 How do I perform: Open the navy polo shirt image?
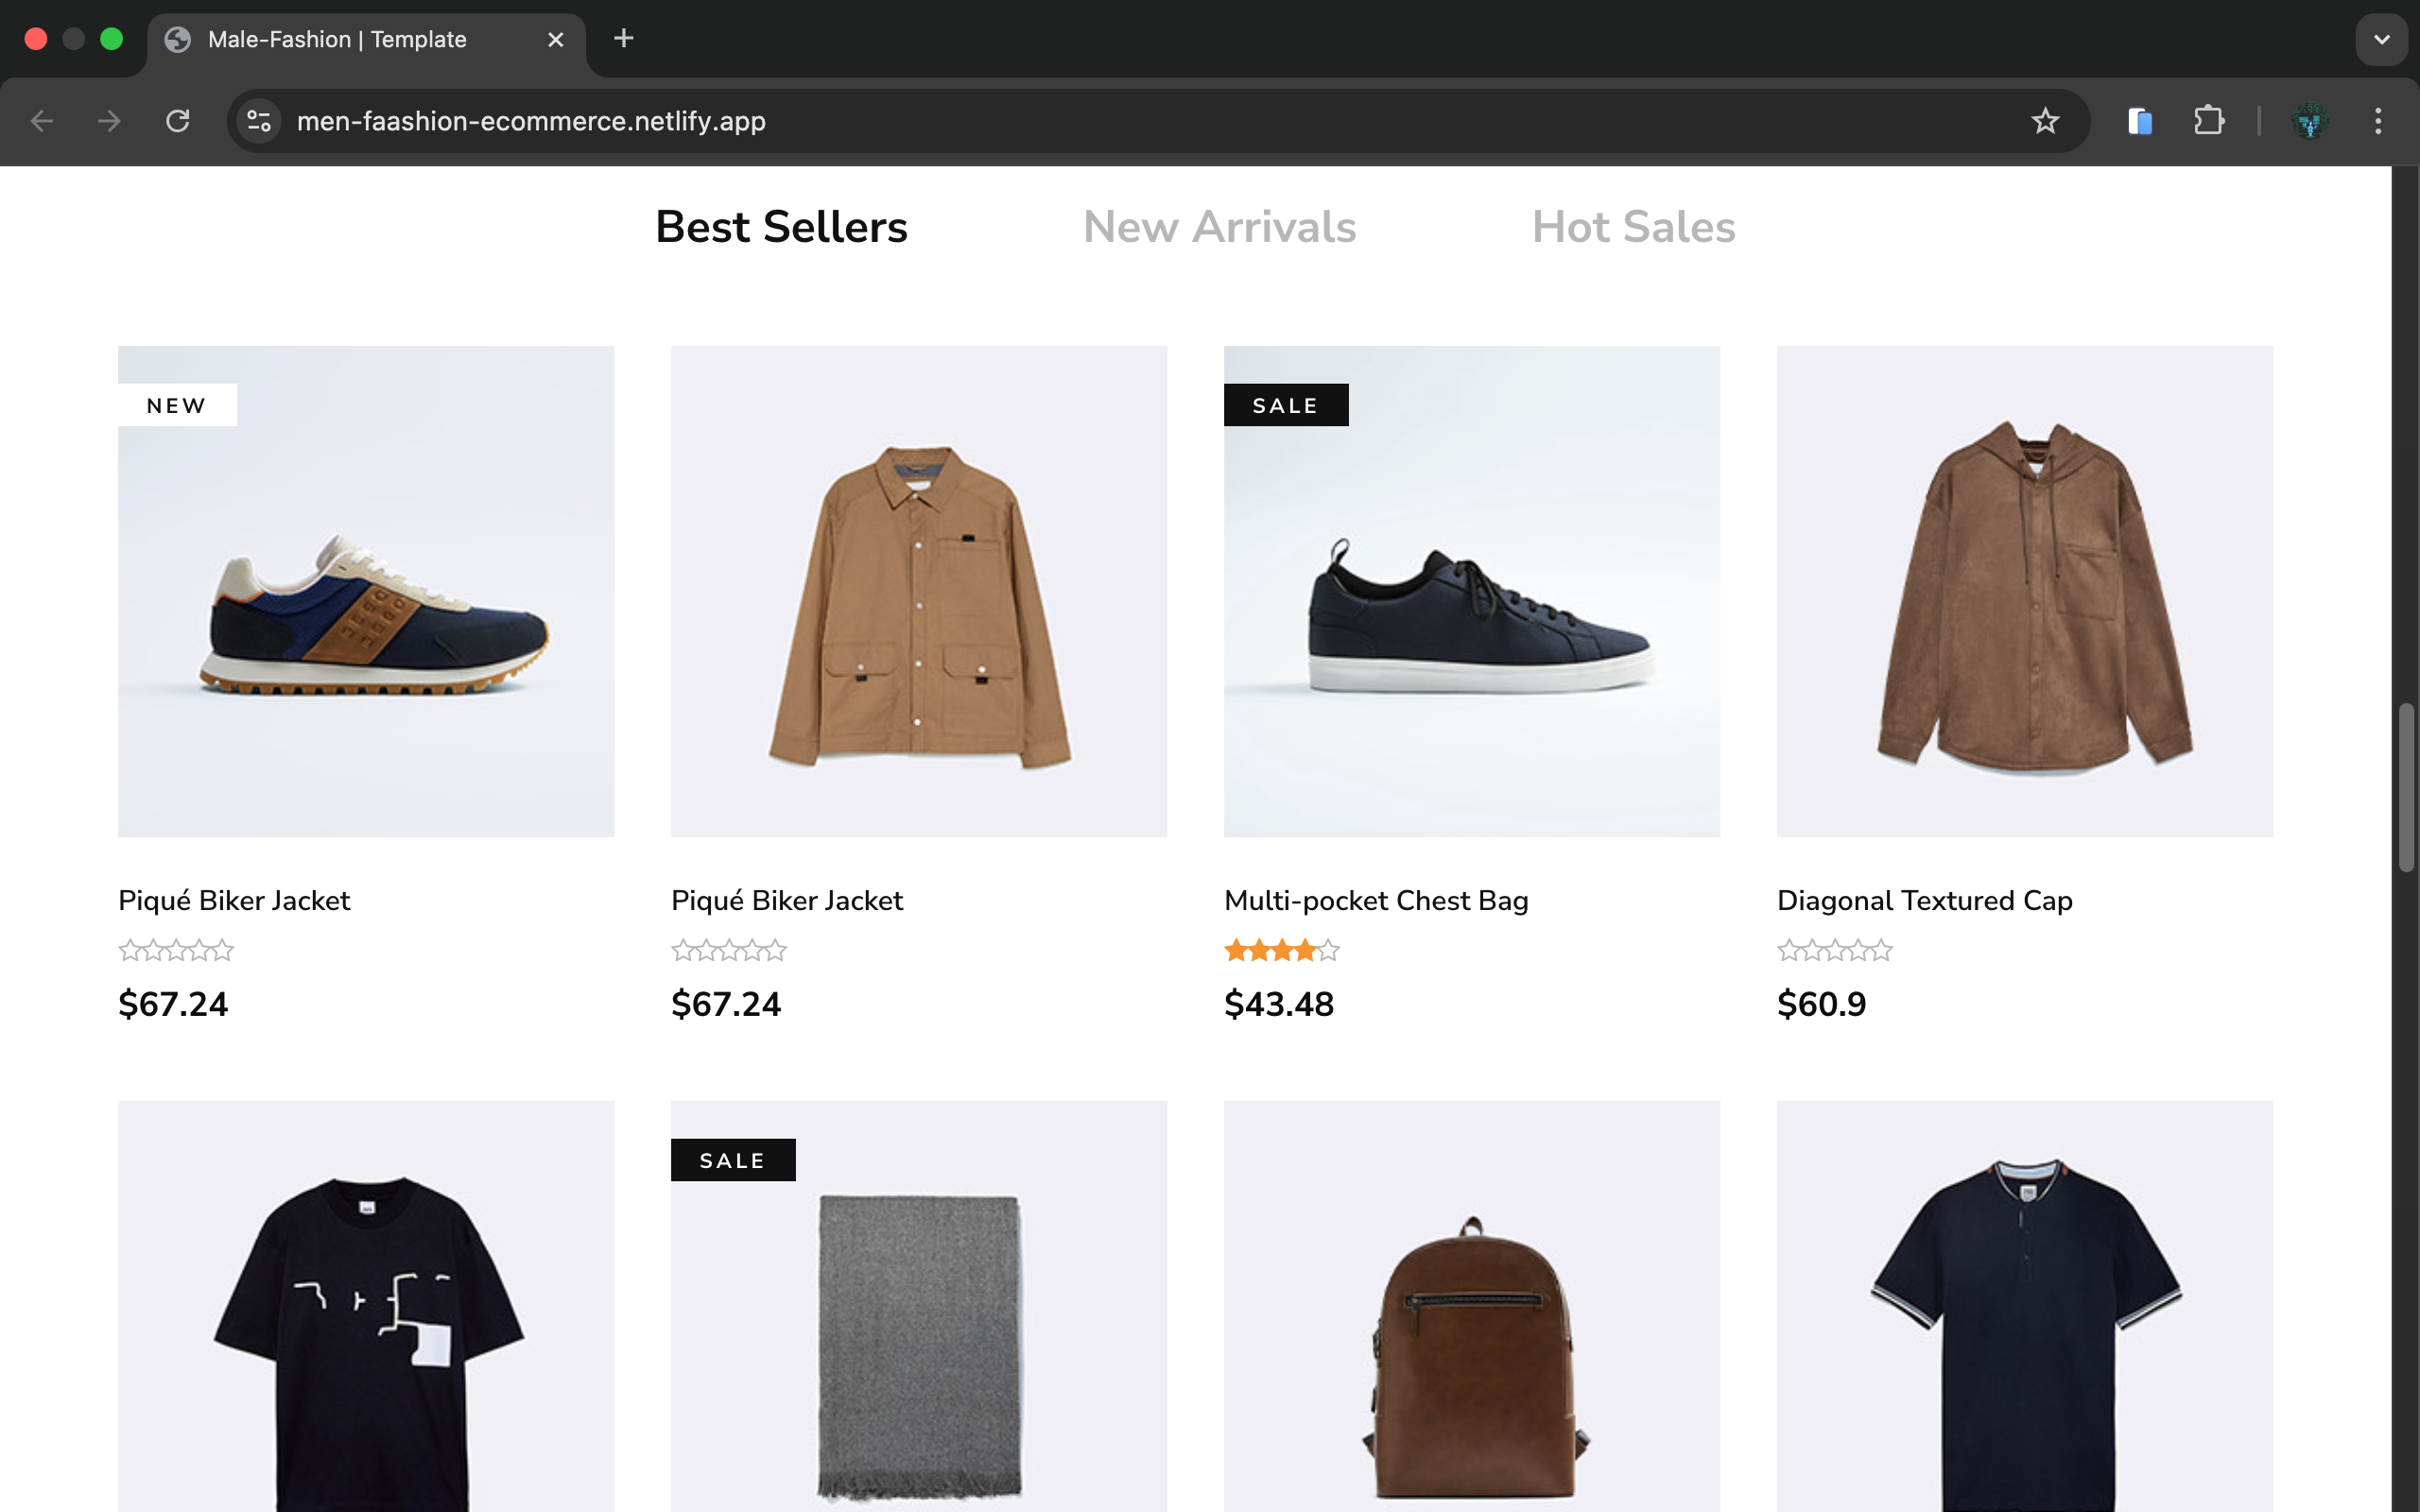[x=2025, y=1306]
